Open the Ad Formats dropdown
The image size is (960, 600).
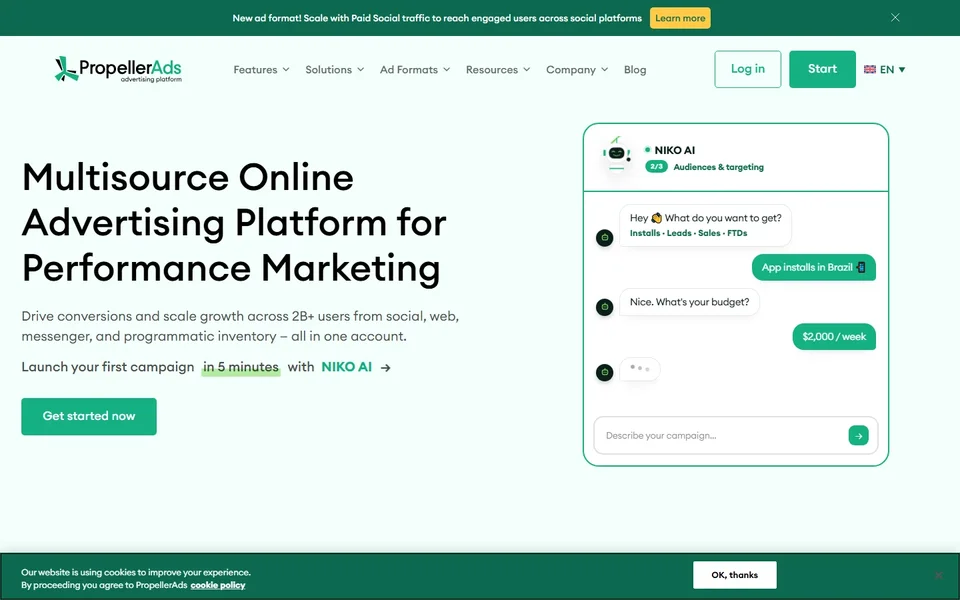(x=415, y=70)
